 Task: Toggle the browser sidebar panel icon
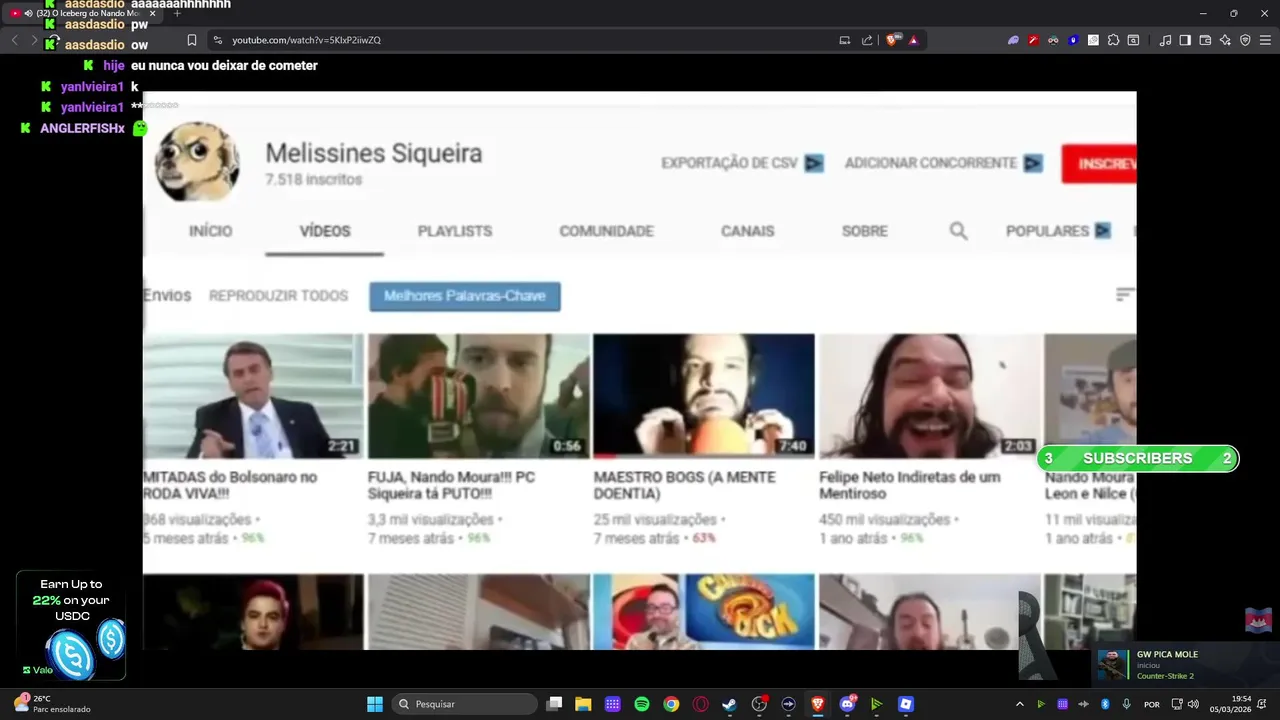pos(1185,40)
